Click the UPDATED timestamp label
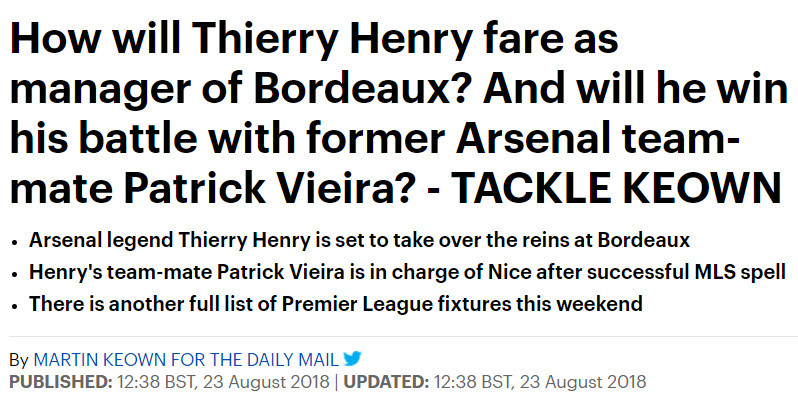Screen dimensions: 798x395 387,382
